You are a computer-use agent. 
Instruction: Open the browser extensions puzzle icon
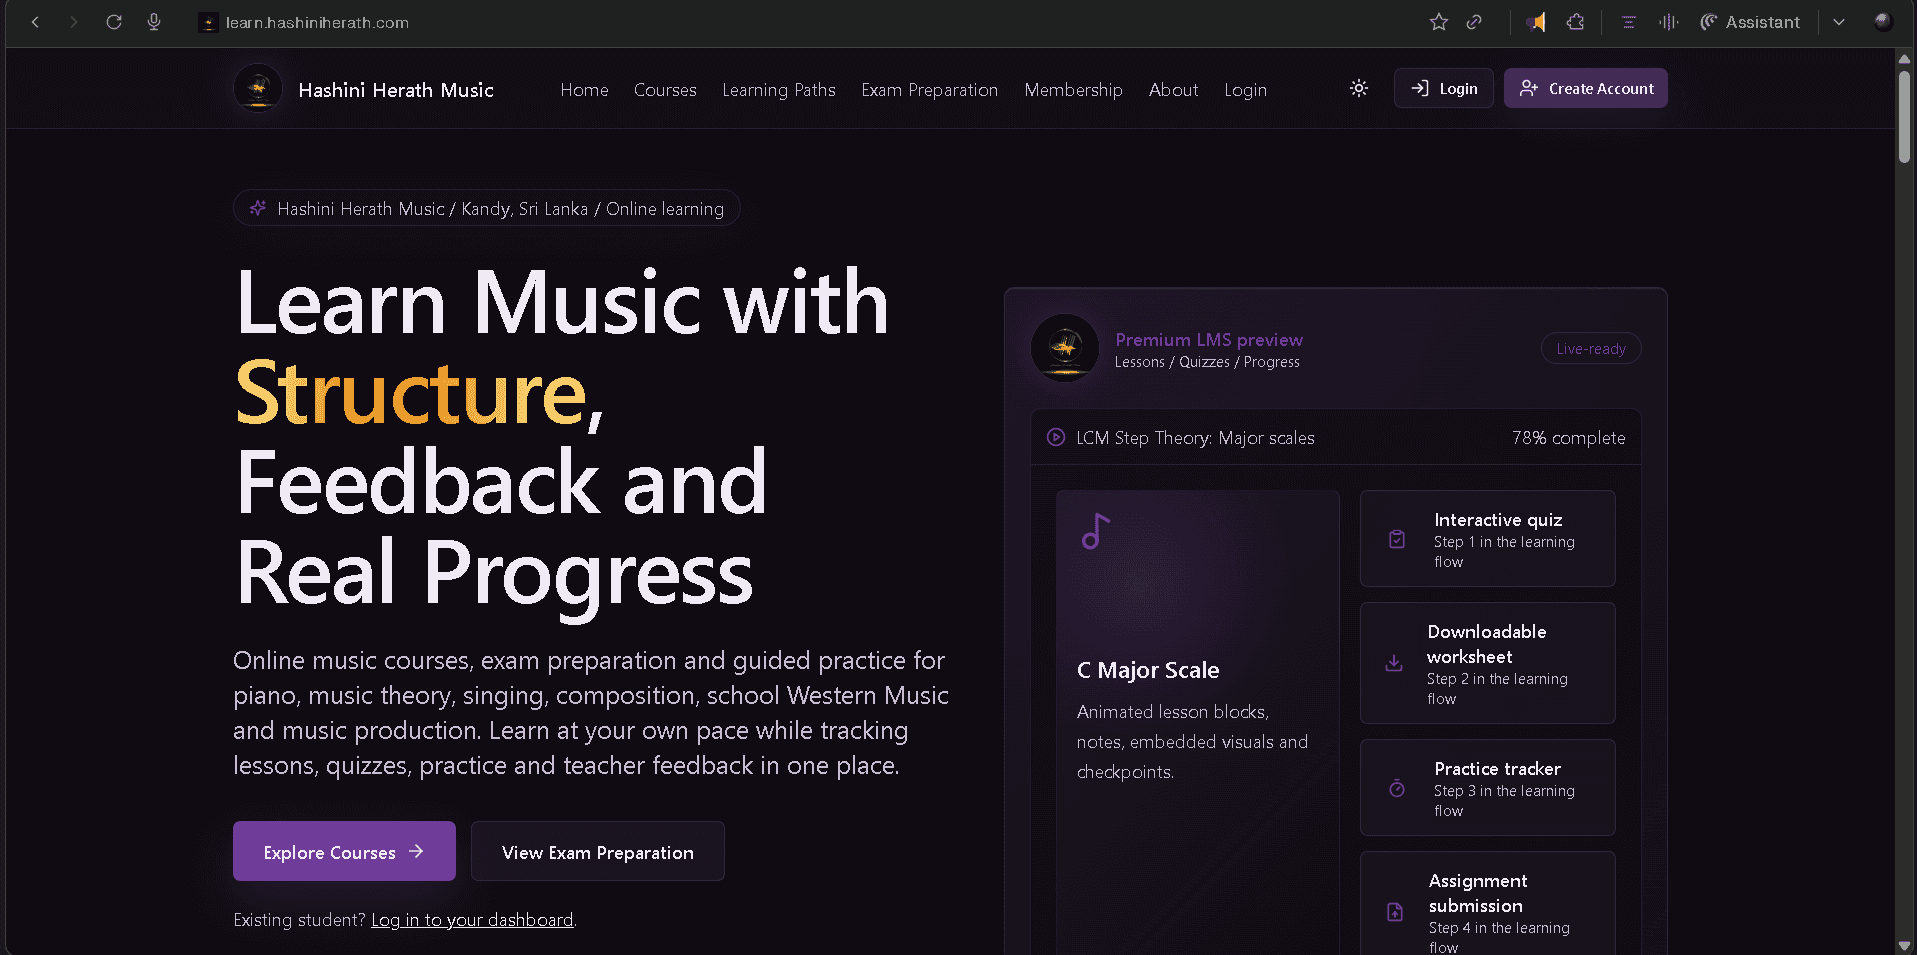(x=1576, y=22)
